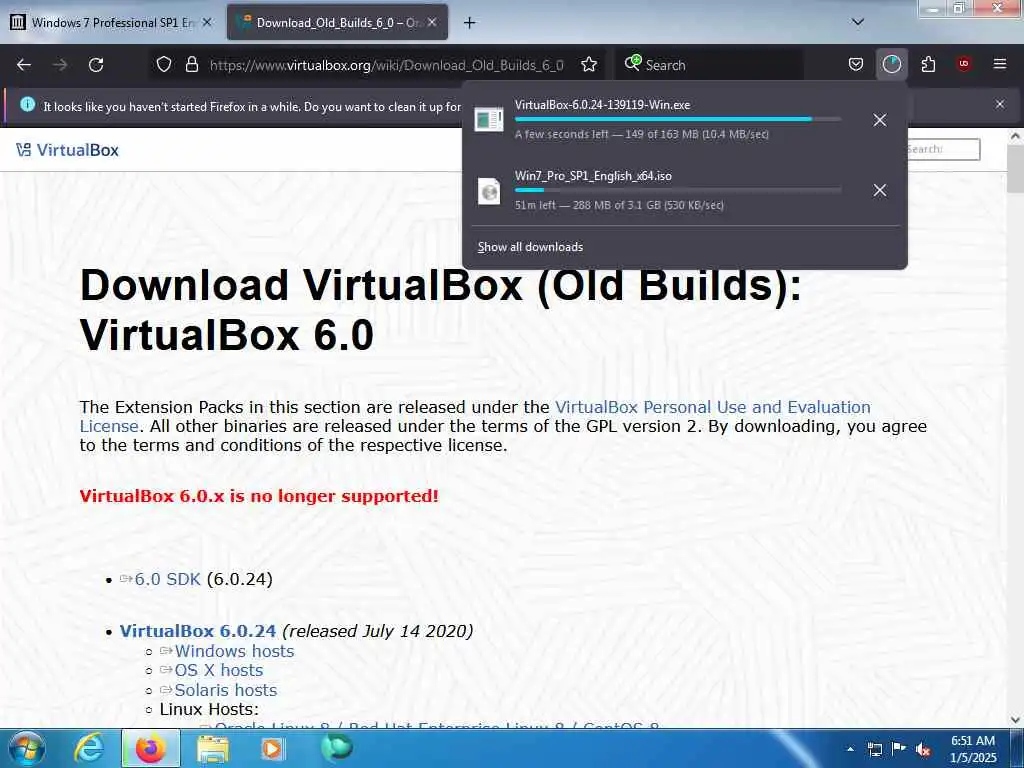
Task: Open the Save to Pocket icon
Action: [856, 65]
